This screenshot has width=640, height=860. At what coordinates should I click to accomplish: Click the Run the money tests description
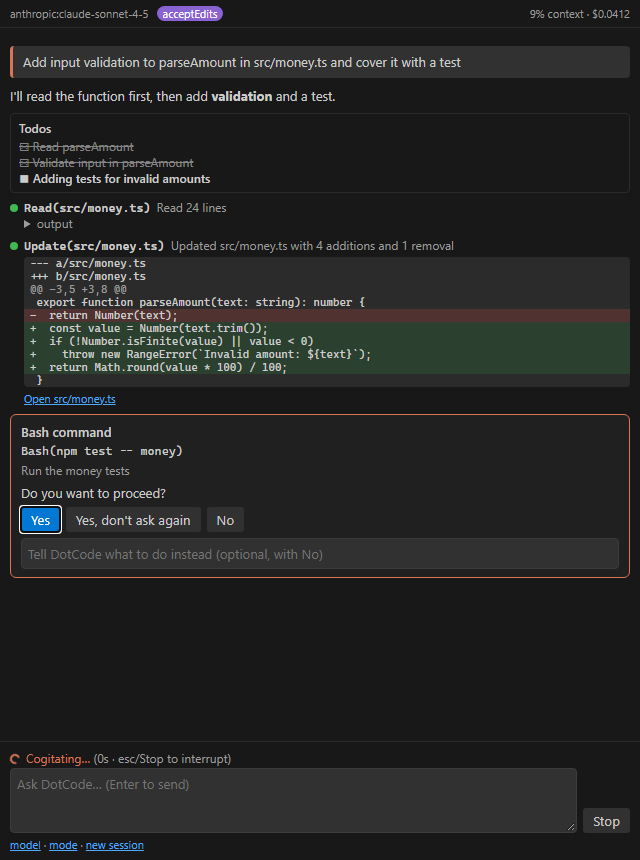[x=76, y=471]
